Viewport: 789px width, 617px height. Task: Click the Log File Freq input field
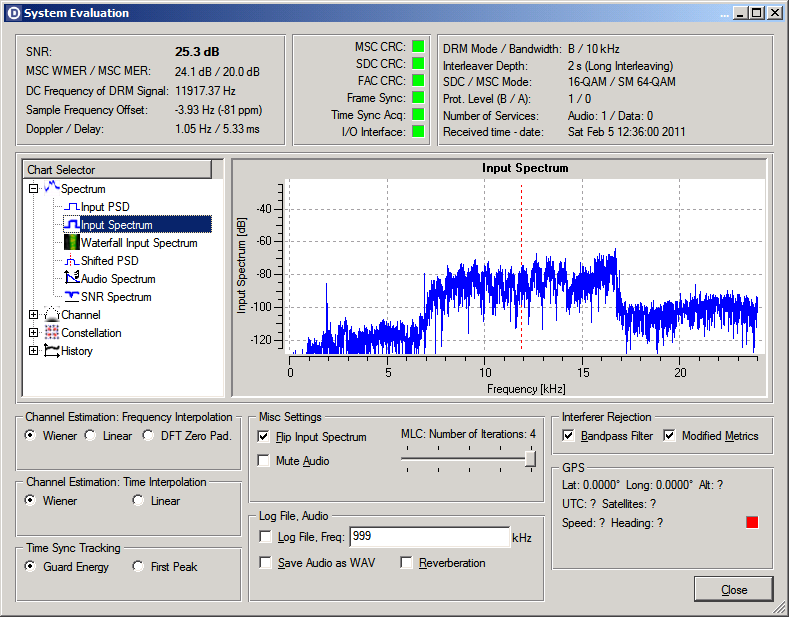[x=429, y=537]
